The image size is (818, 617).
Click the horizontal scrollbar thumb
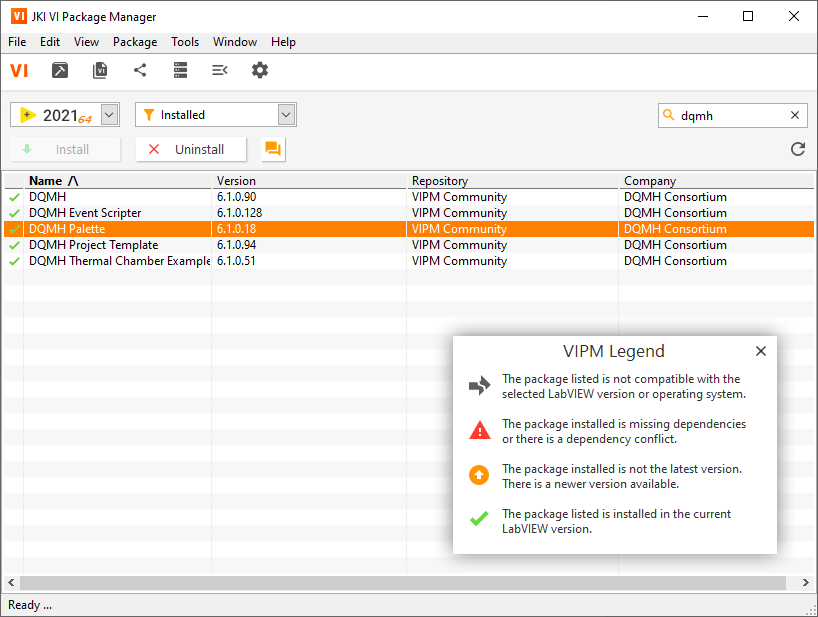click(x=403, y=583)
